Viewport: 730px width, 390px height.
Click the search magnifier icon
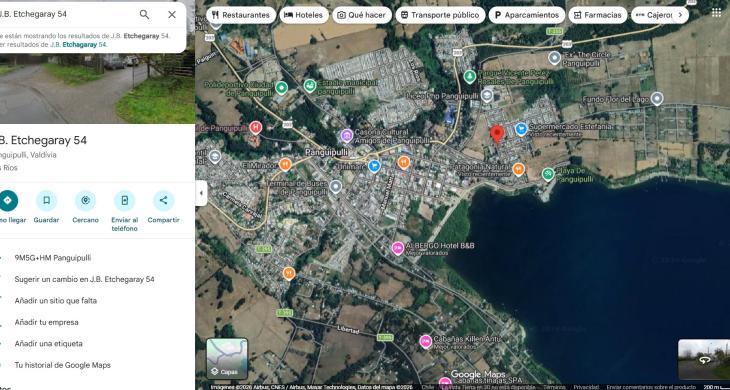click(144, 14)
